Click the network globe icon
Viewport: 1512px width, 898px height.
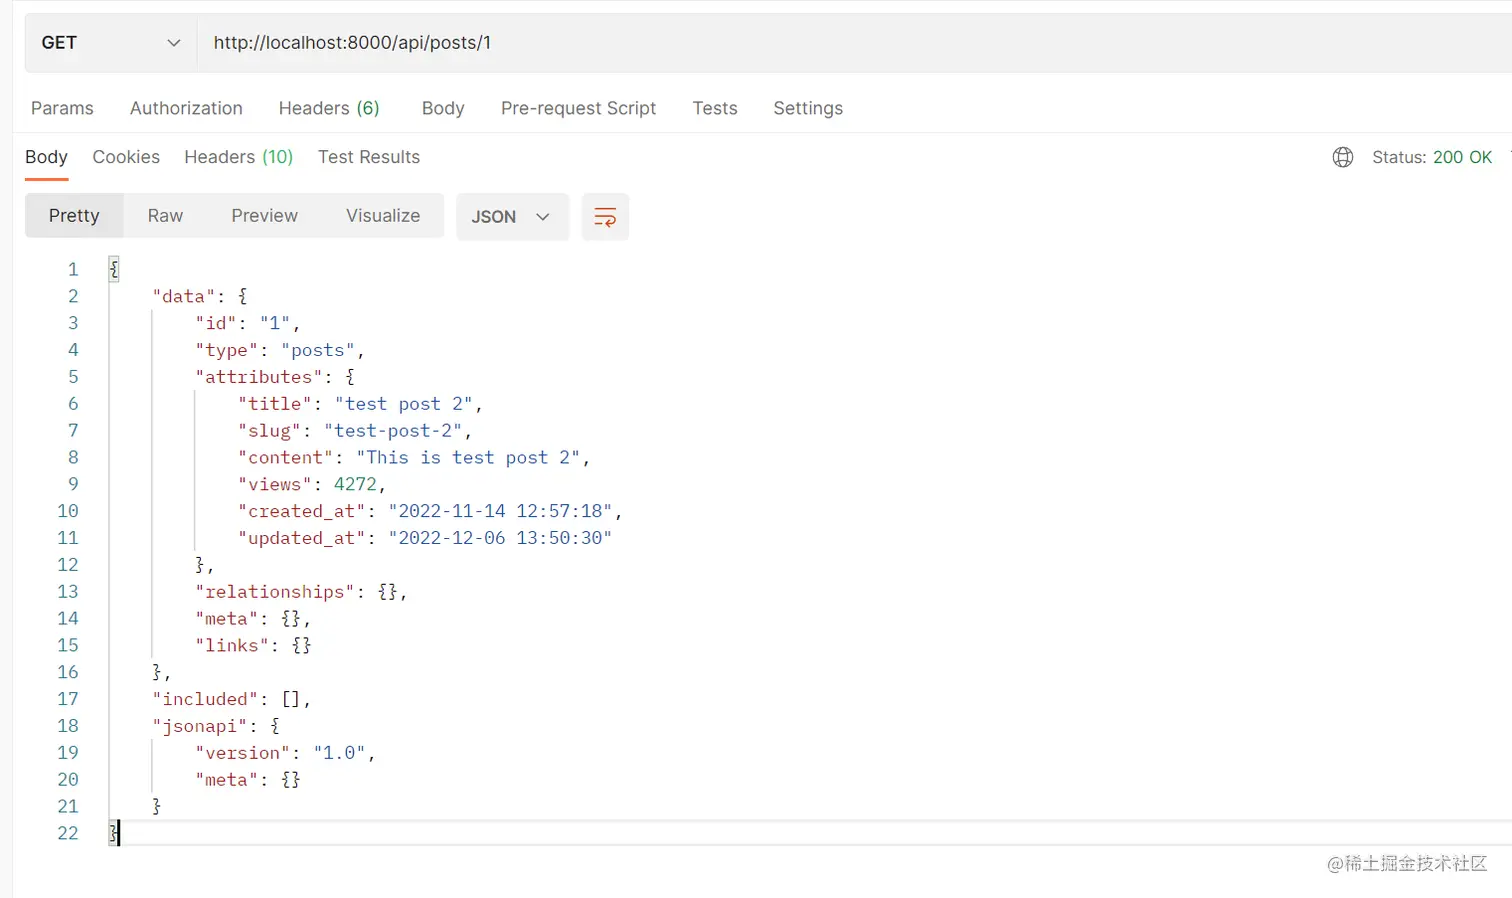pos(1343,157)
